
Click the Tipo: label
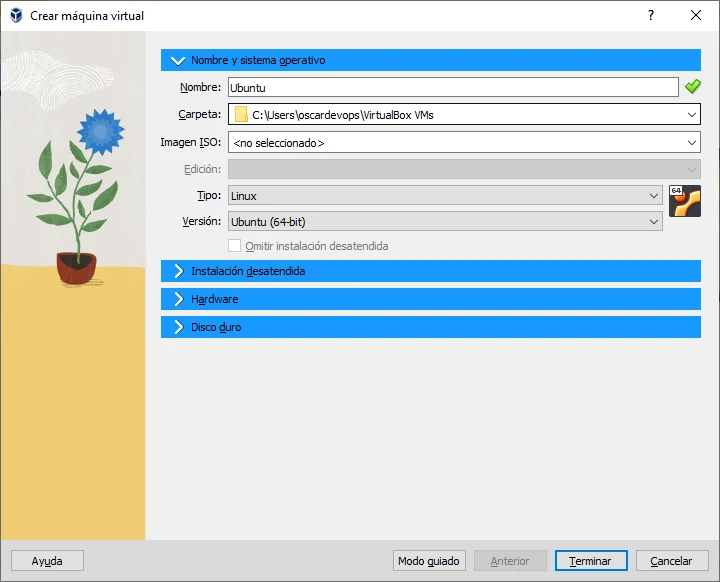[x=209, y=195]
